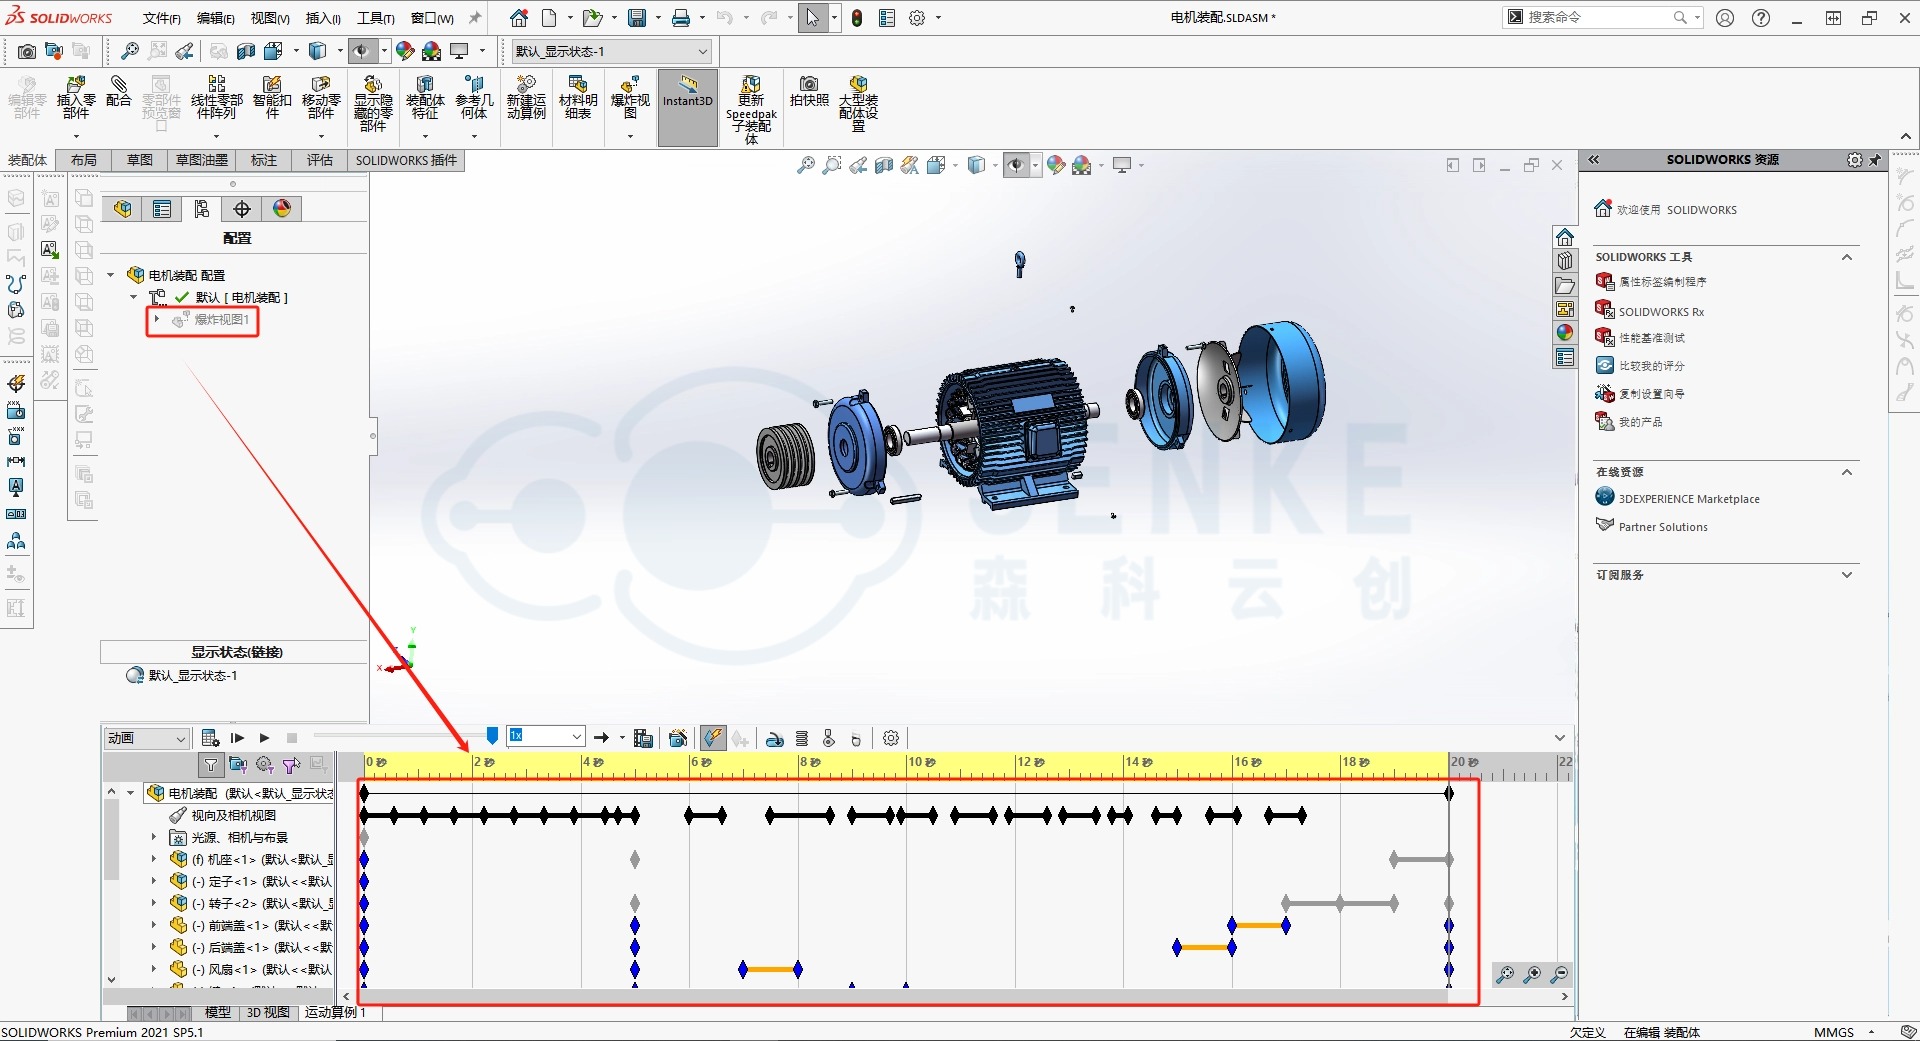This screenshot has width=1920, height=1041.
Task: Open Partner Solutions link
Action: [x=1663, y=527]
